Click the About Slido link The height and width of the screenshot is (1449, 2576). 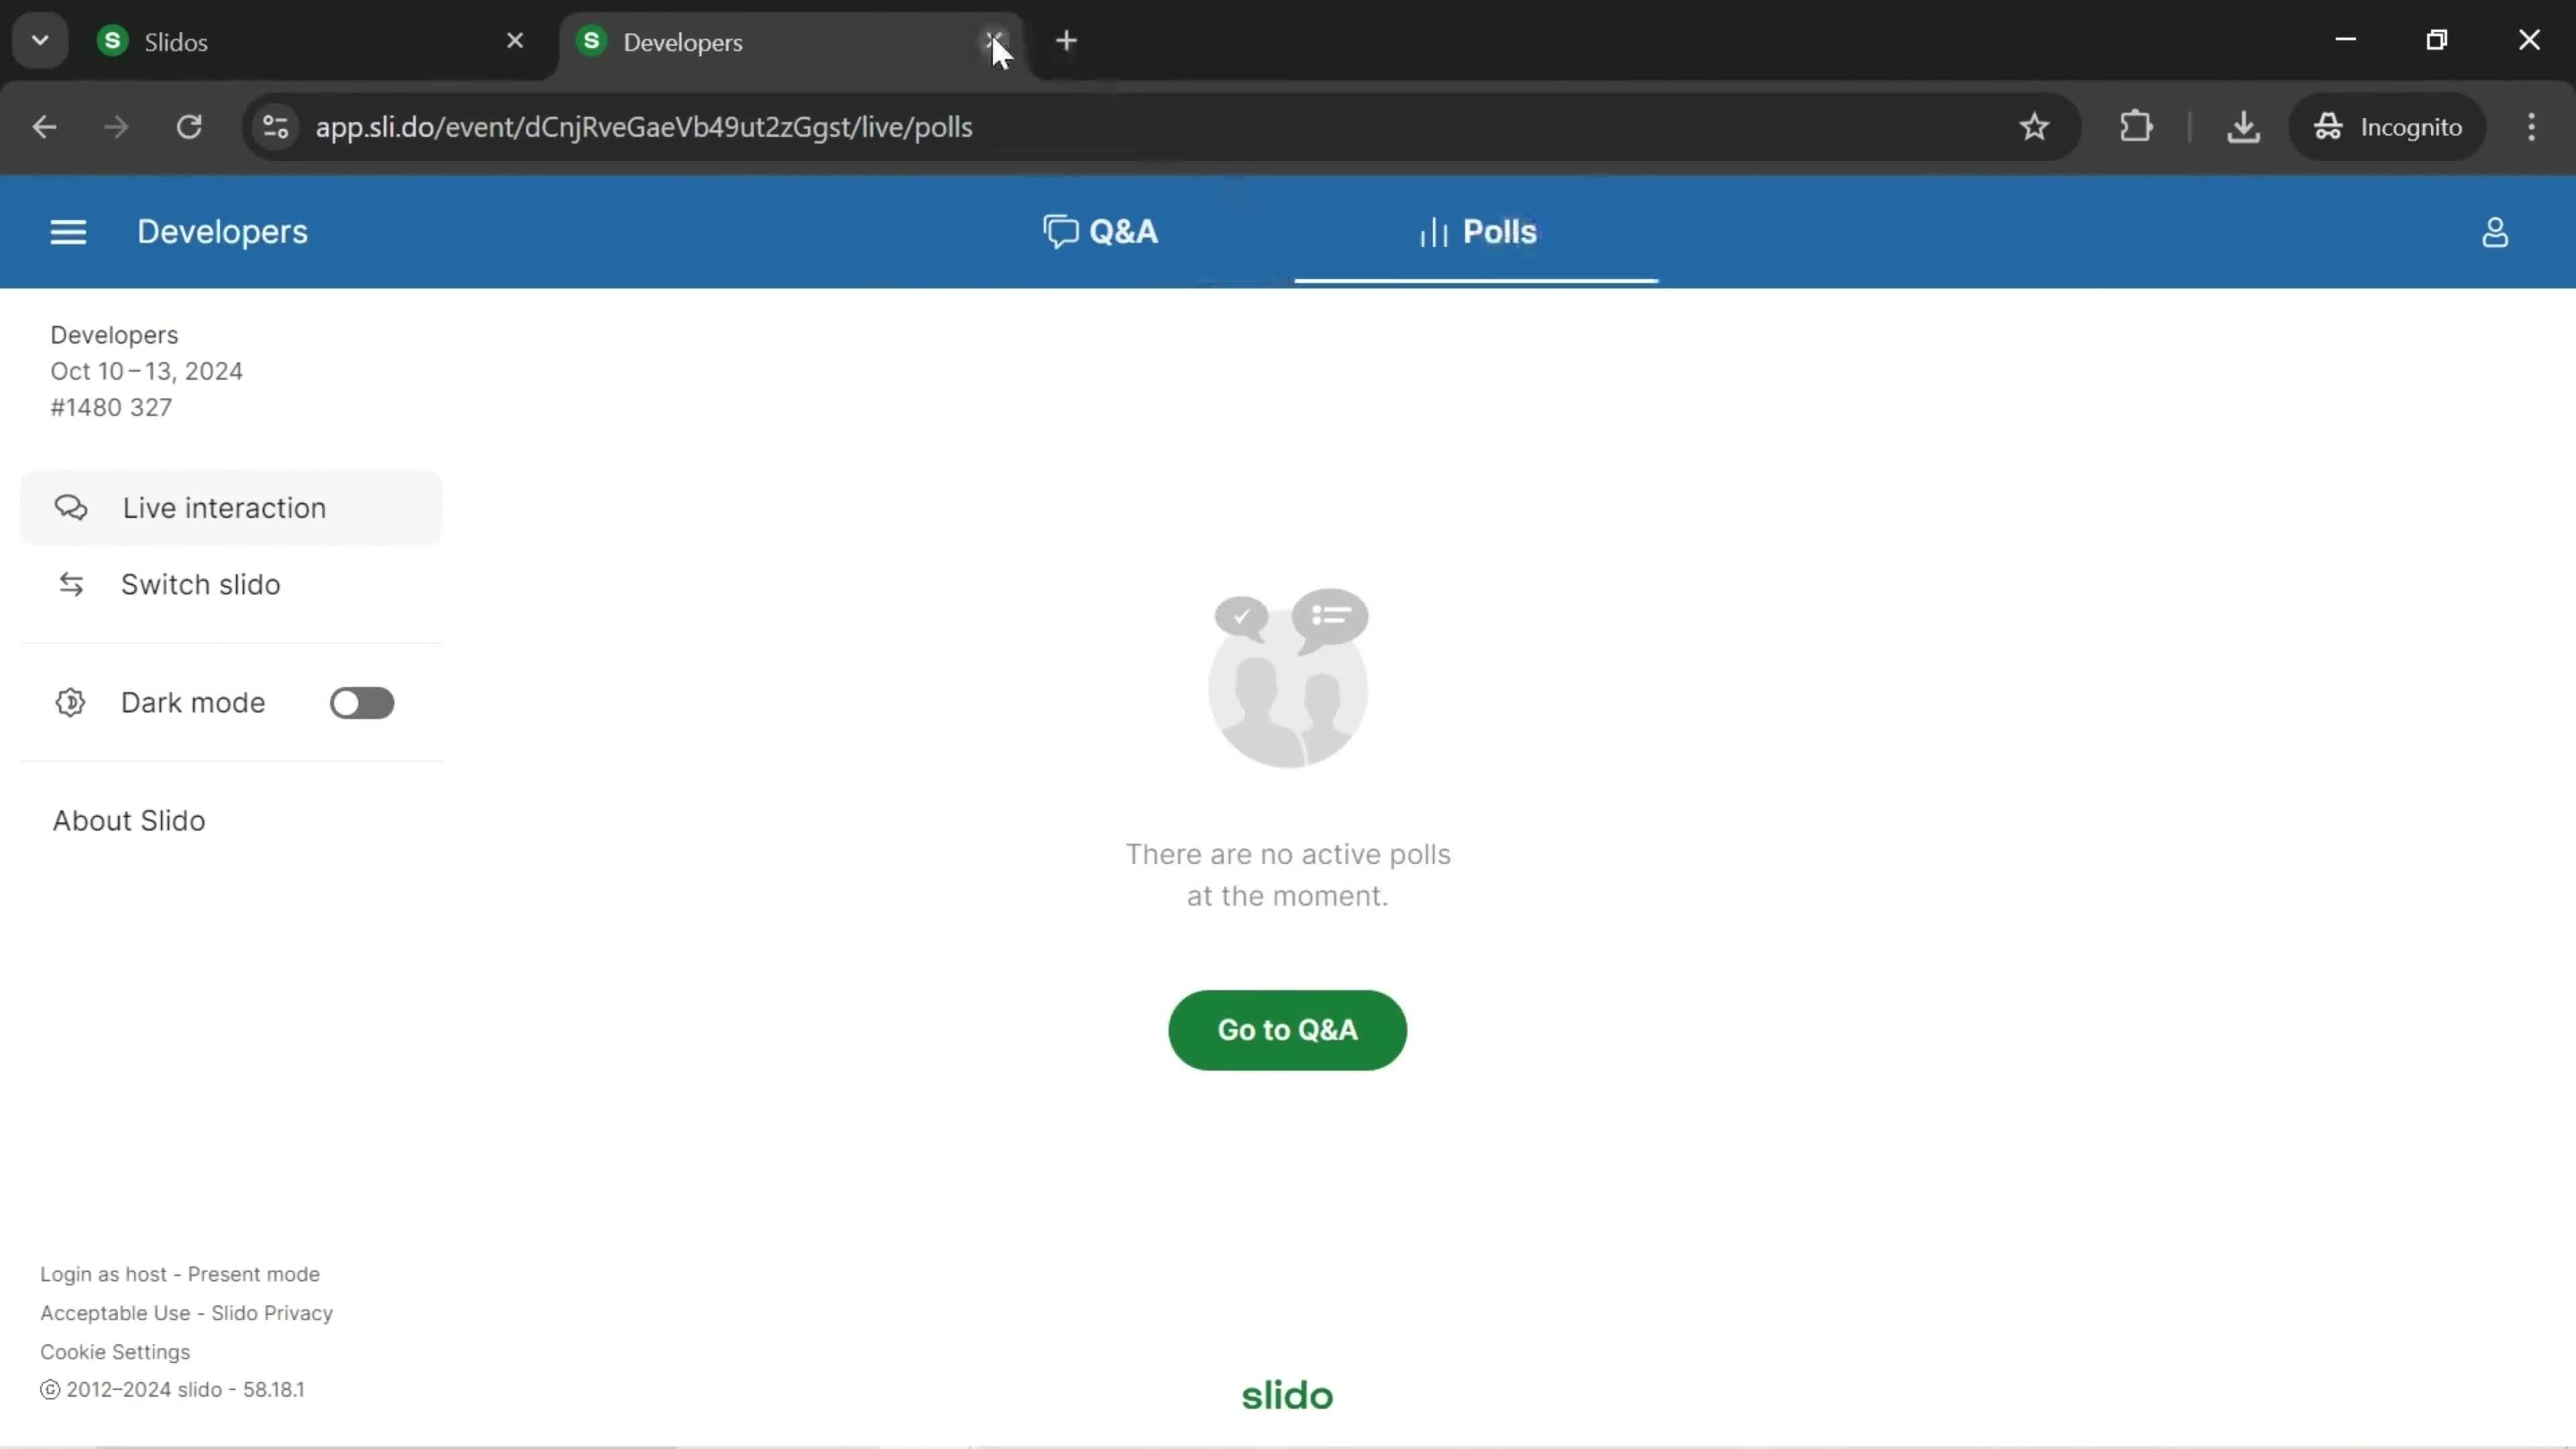pyautogui.click(x=127, y=819)
